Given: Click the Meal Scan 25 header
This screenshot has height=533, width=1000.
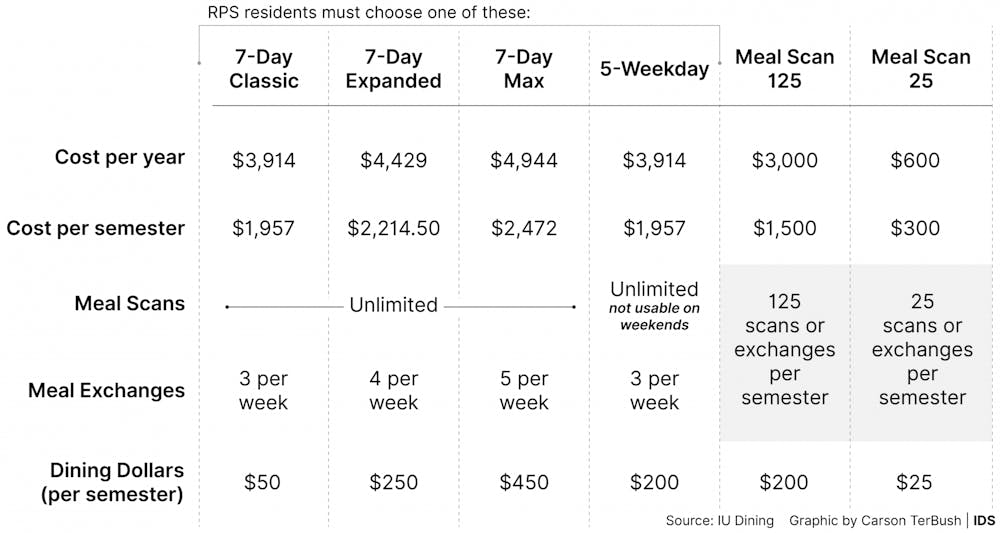Looking at the screenshot, I should point(921,68).
